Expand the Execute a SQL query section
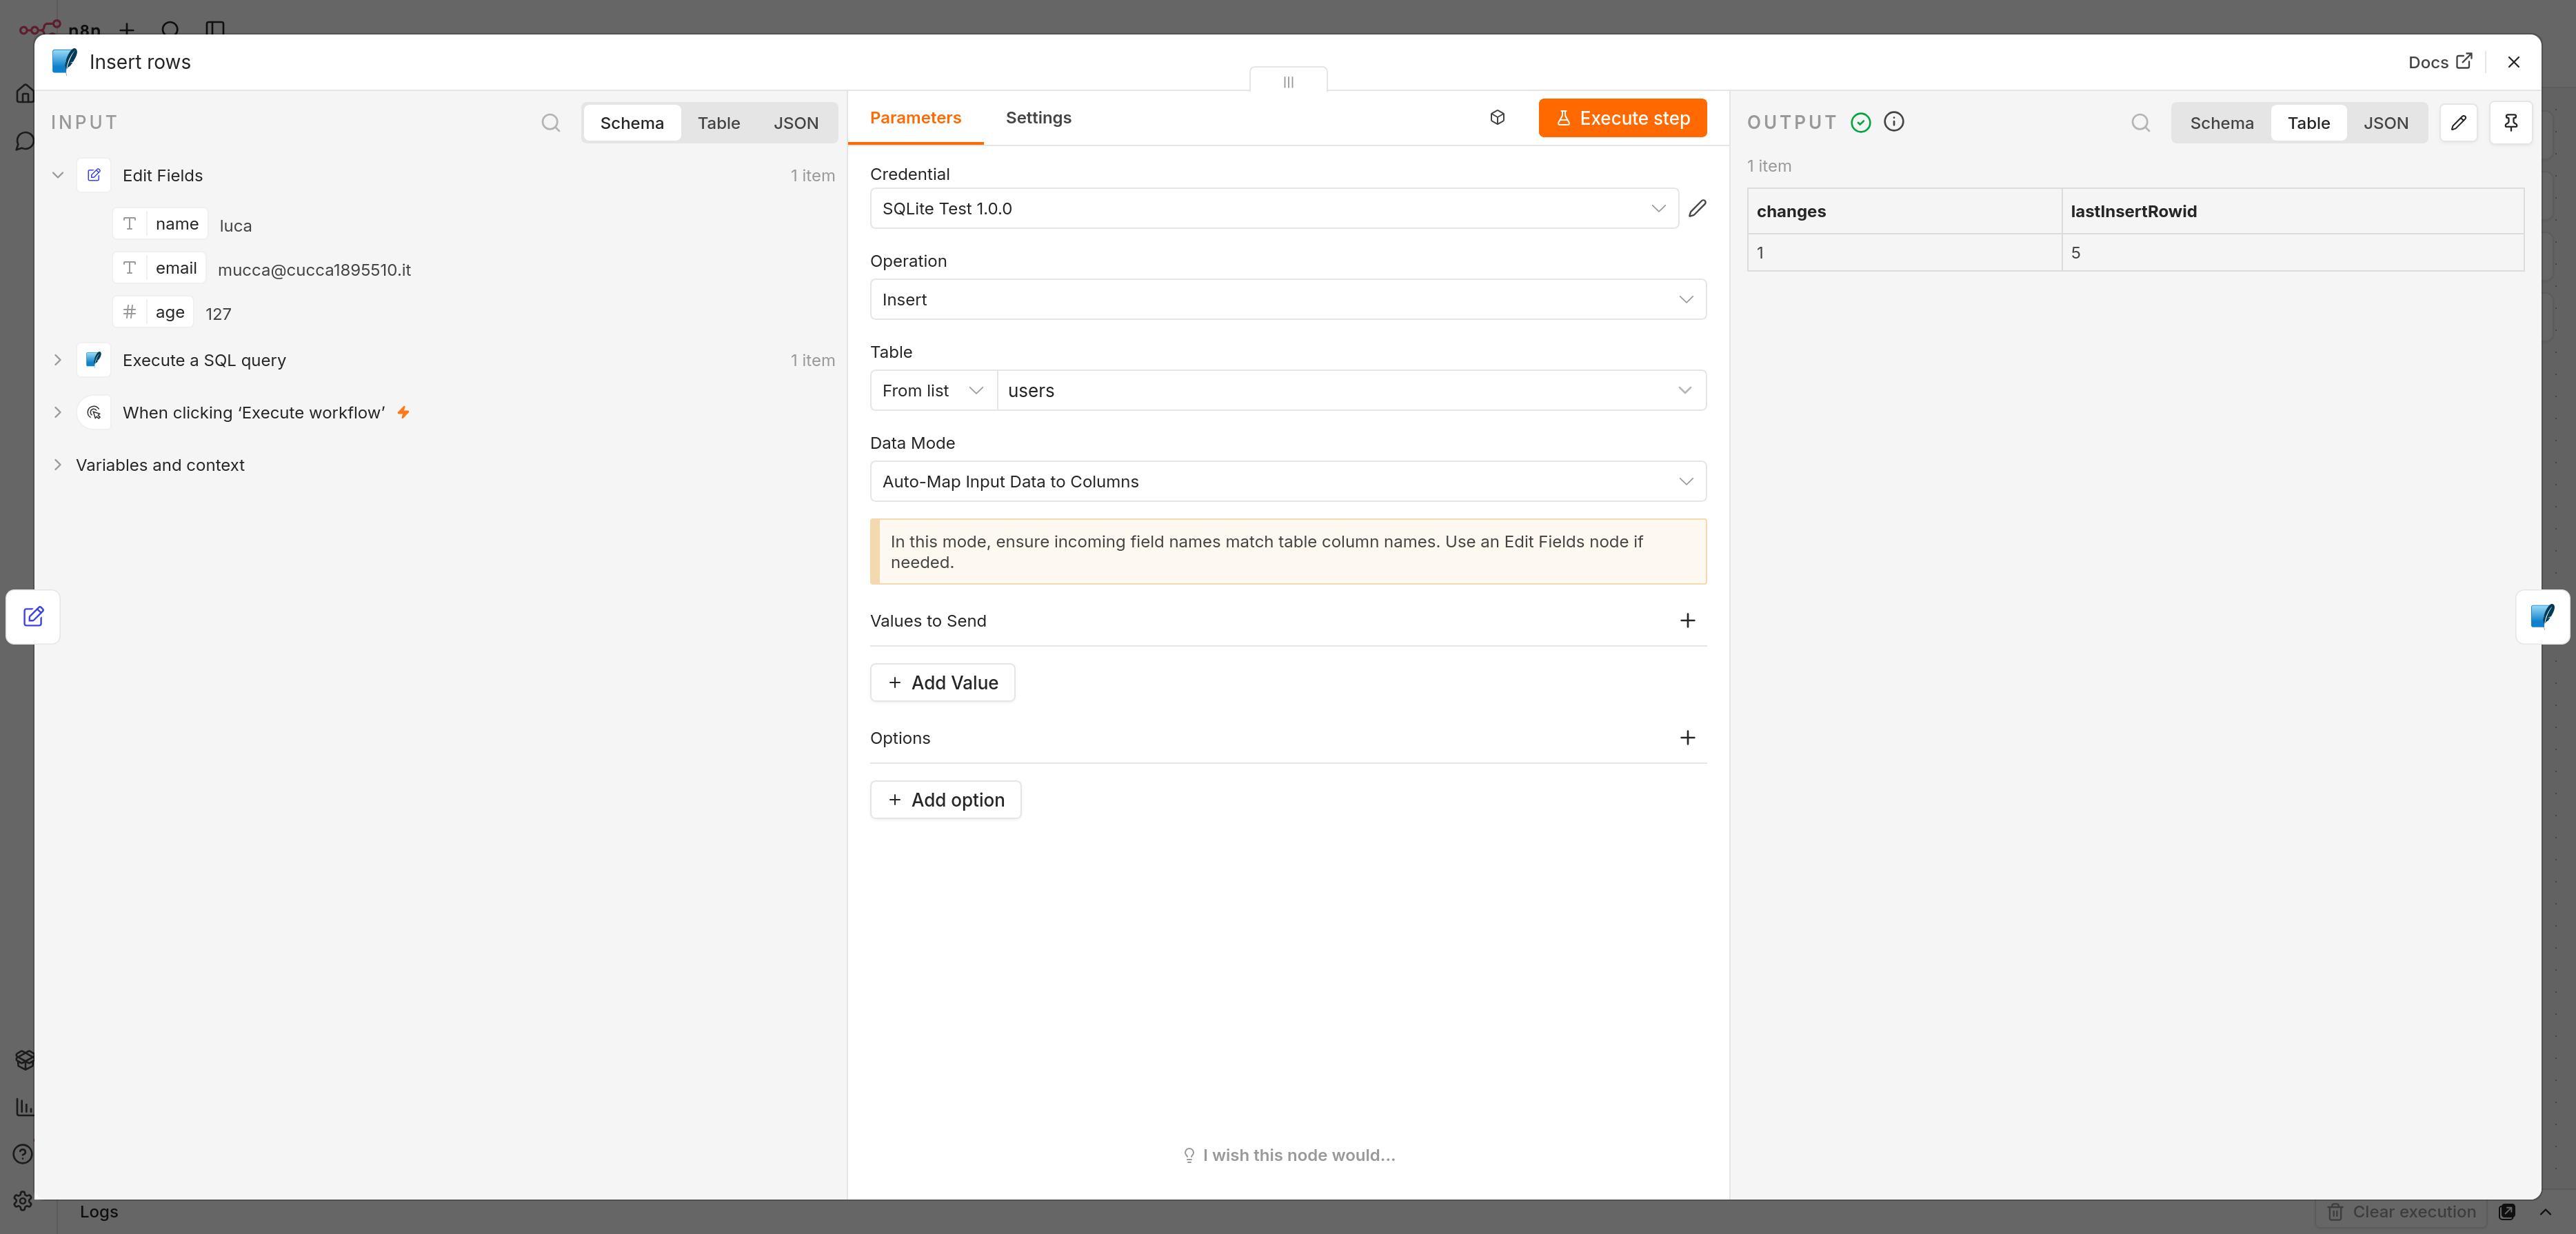This screenshot has width=2576, height=1234. point(58,360)
